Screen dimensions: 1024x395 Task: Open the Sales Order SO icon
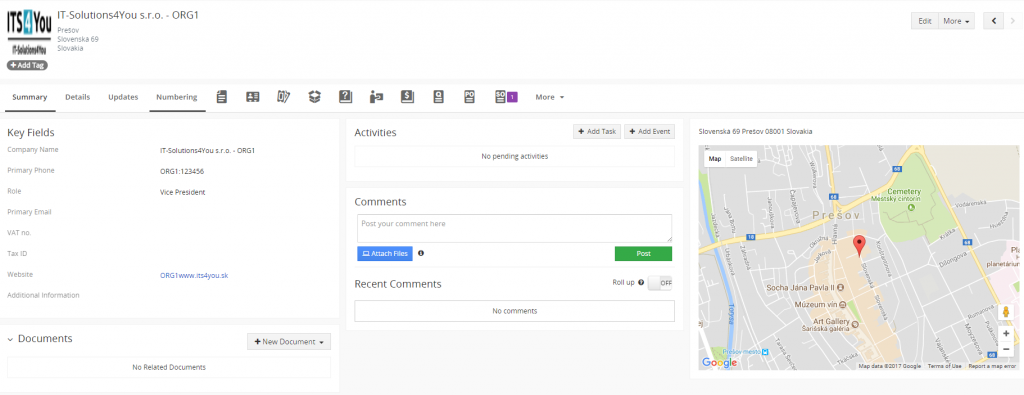click(x=500, y=97)
